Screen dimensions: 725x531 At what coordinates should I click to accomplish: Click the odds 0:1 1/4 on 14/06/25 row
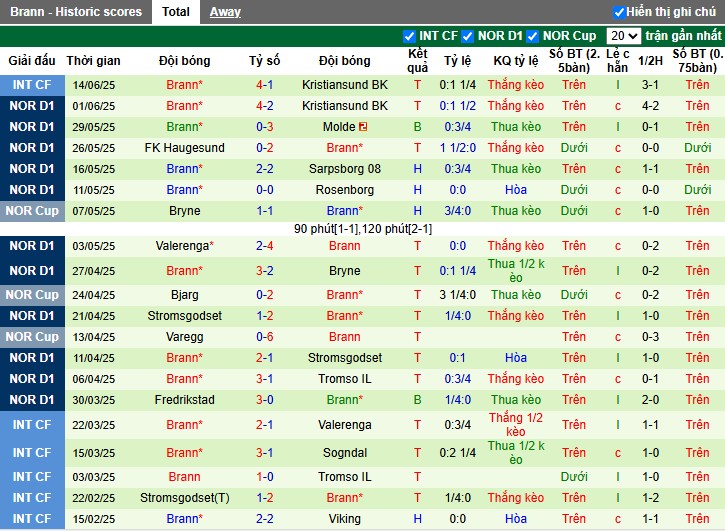click(457, 85)
